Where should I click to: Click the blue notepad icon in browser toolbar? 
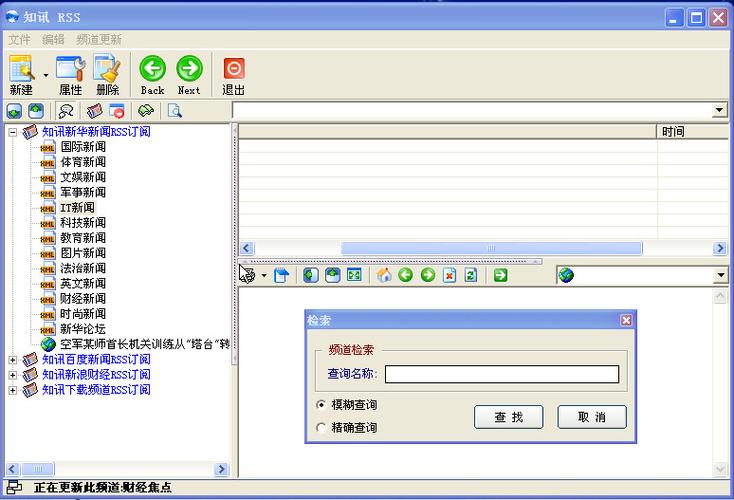coord(282,275)
